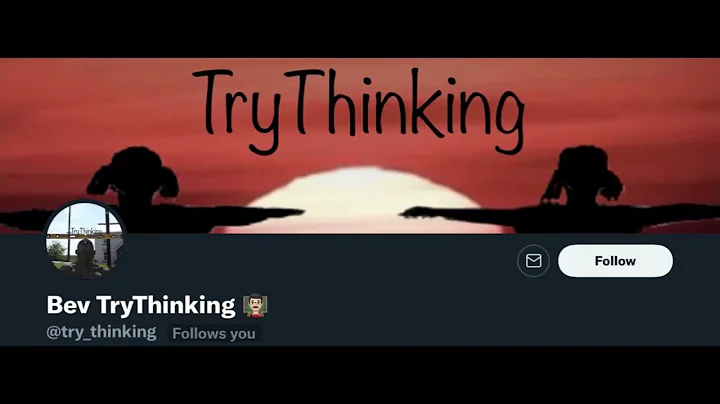The width and height of the screenshot is (720, 404).
Task: Open direct message via envelope icon
Action: 533,261
